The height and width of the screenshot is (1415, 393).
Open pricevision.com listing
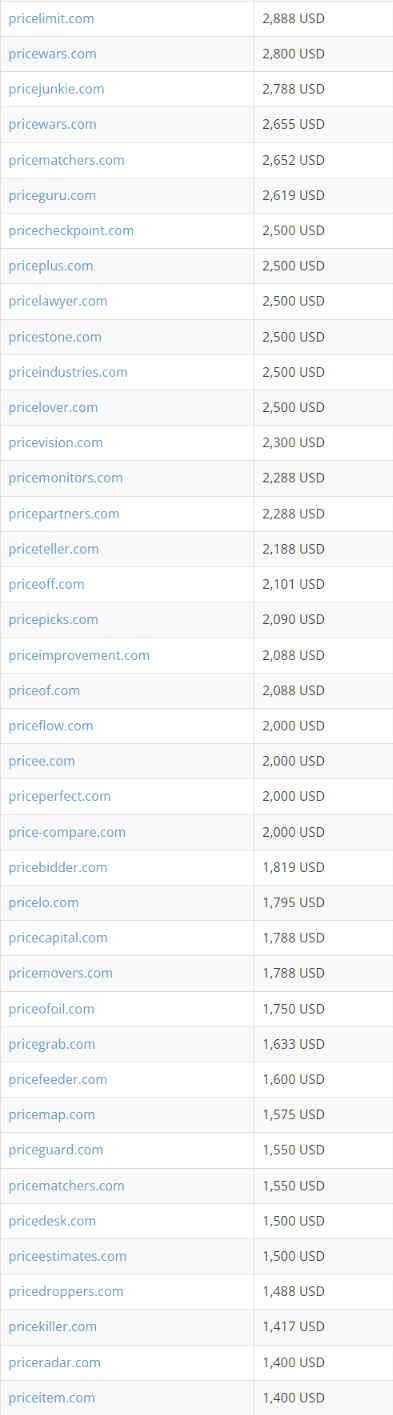click(55, 442)
